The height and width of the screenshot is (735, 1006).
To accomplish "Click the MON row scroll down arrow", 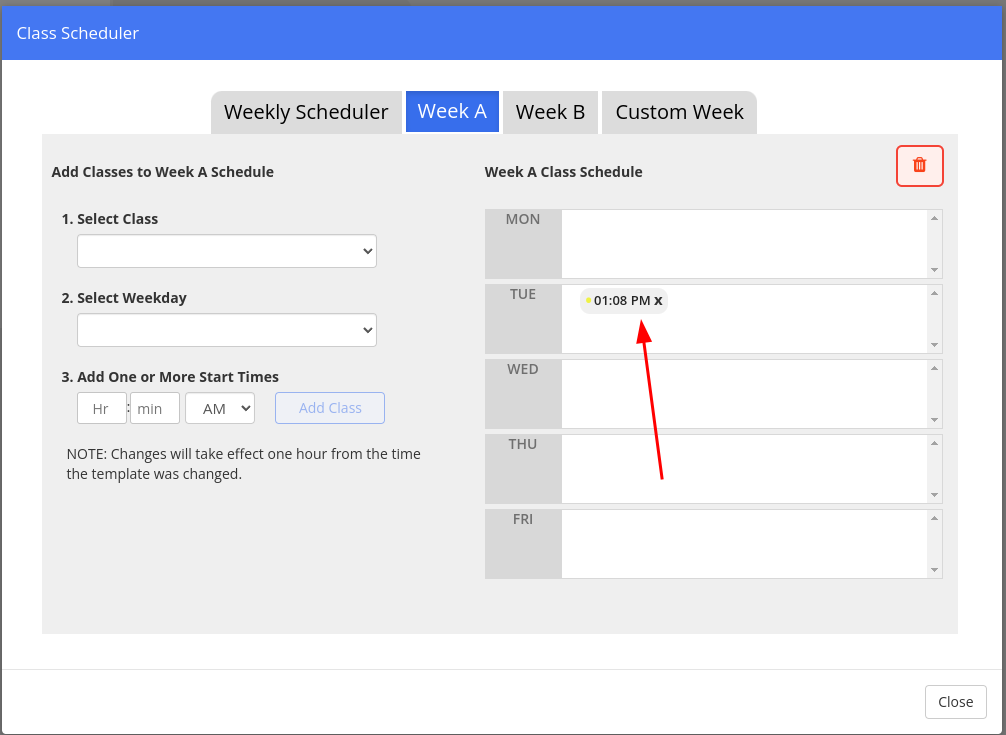I will point(935,270).
